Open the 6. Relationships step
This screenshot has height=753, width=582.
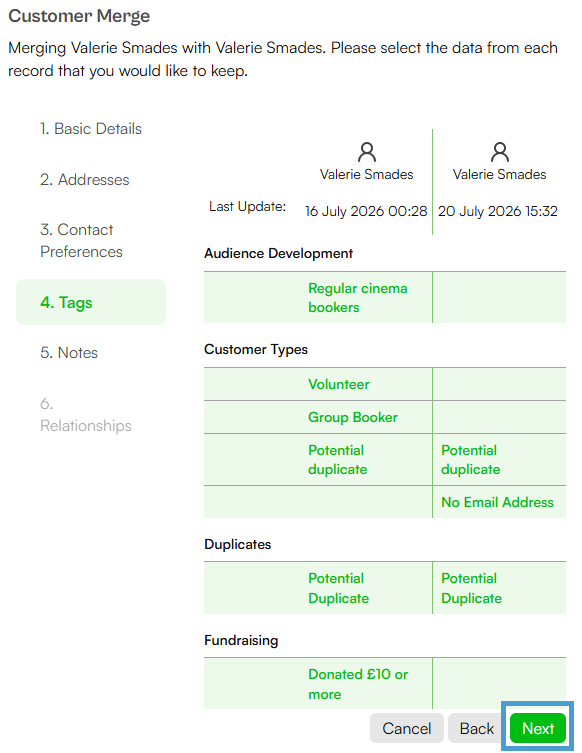pyautogui.click(x=85, y=414)
